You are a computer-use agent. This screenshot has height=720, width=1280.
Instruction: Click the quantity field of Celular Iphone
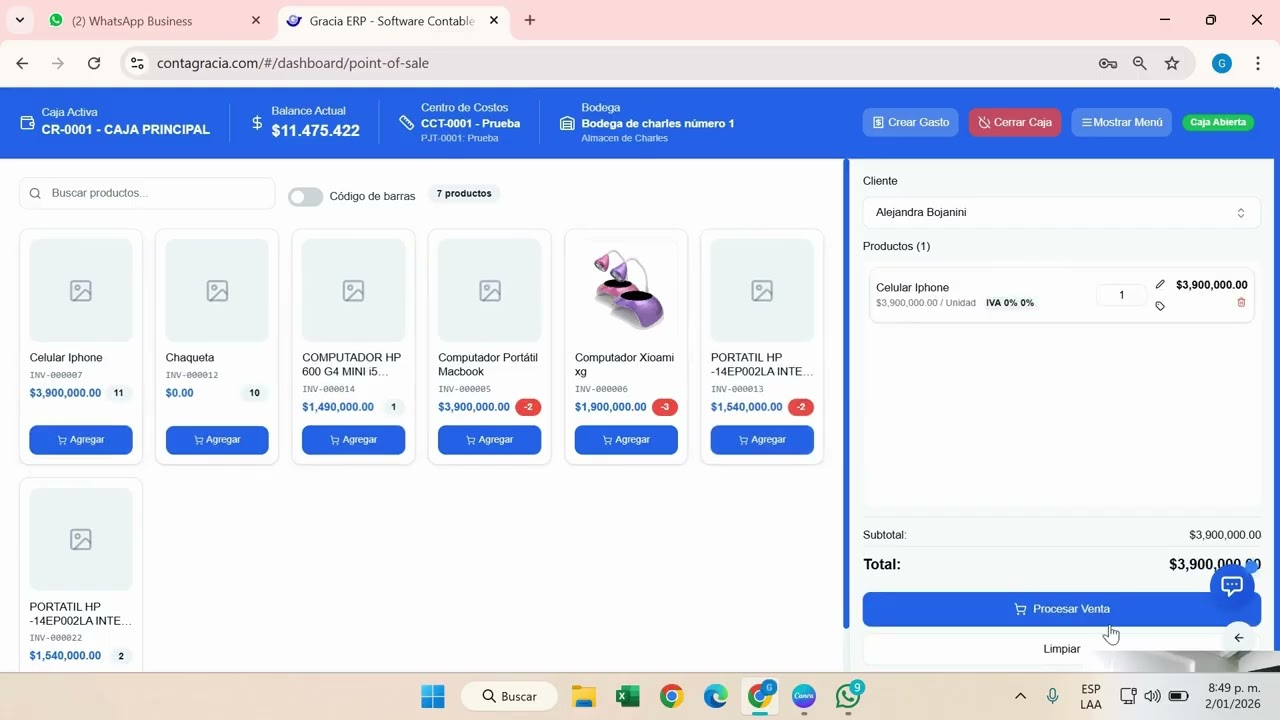(x=1121, y=295)
